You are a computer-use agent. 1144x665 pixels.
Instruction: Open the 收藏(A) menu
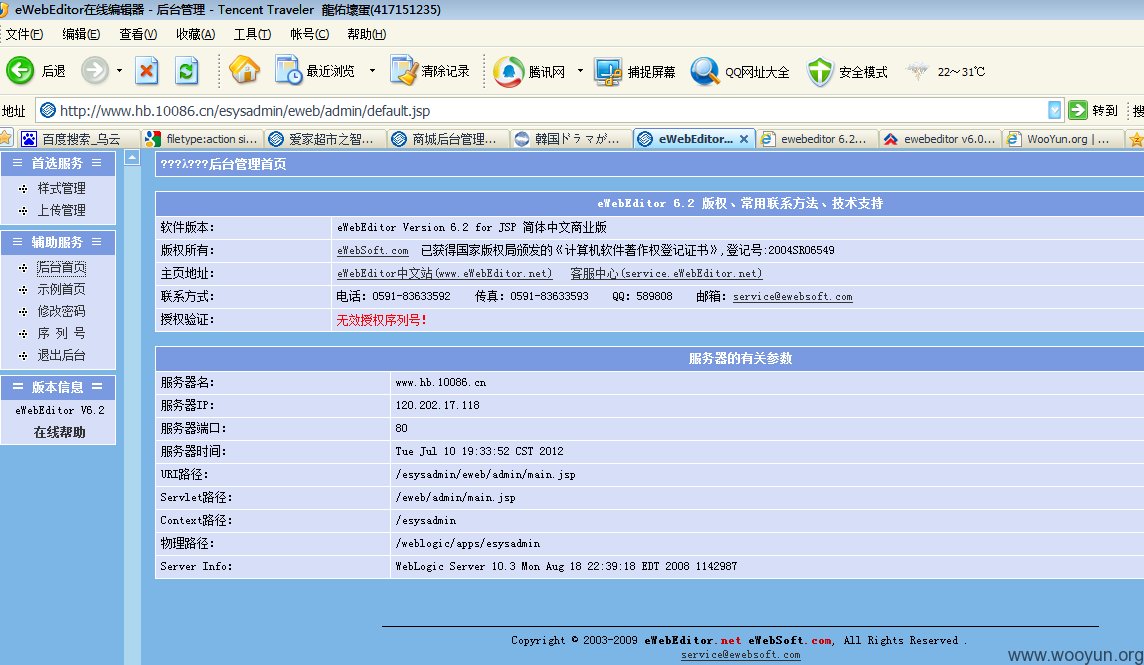click(195, 34)
